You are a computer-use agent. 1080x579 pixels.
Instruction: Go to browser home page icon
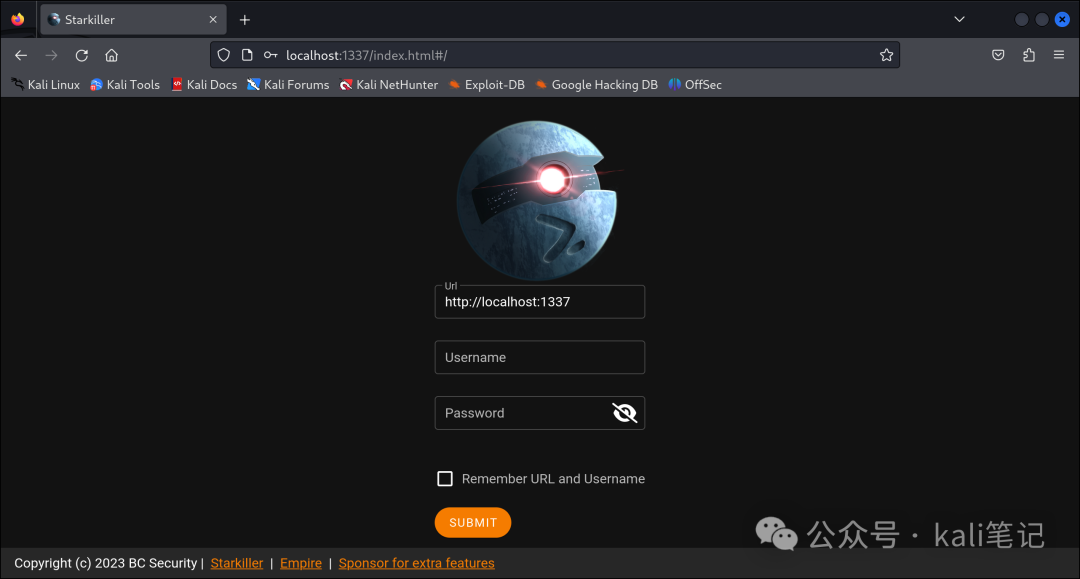112,55
